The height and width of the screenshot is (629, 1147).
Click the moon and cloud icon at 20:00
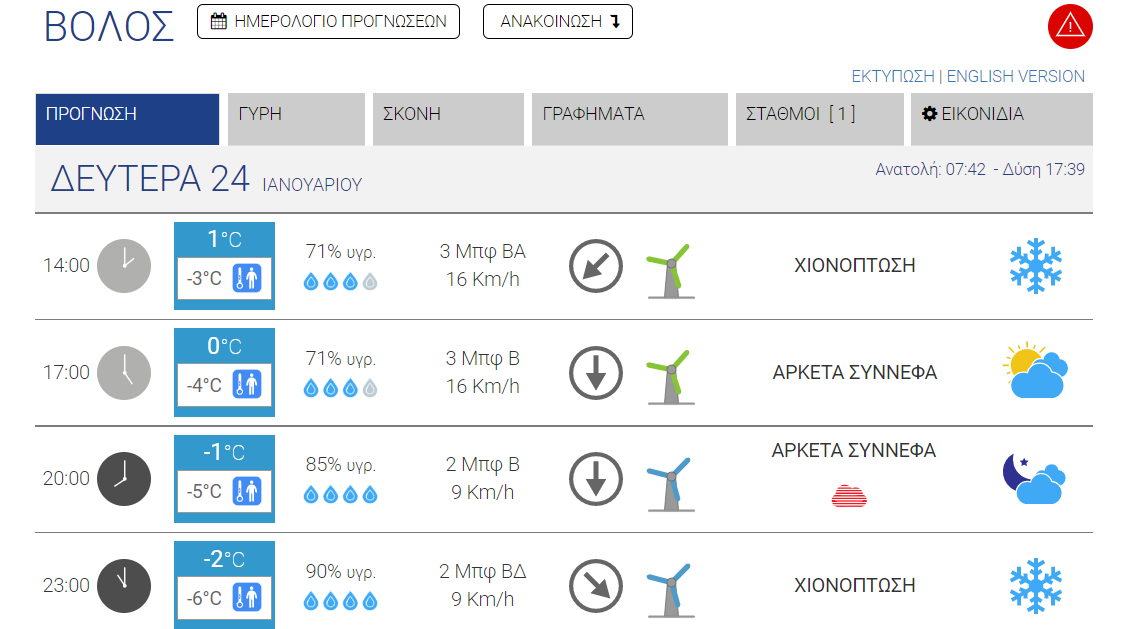(x=1034, y=478)
